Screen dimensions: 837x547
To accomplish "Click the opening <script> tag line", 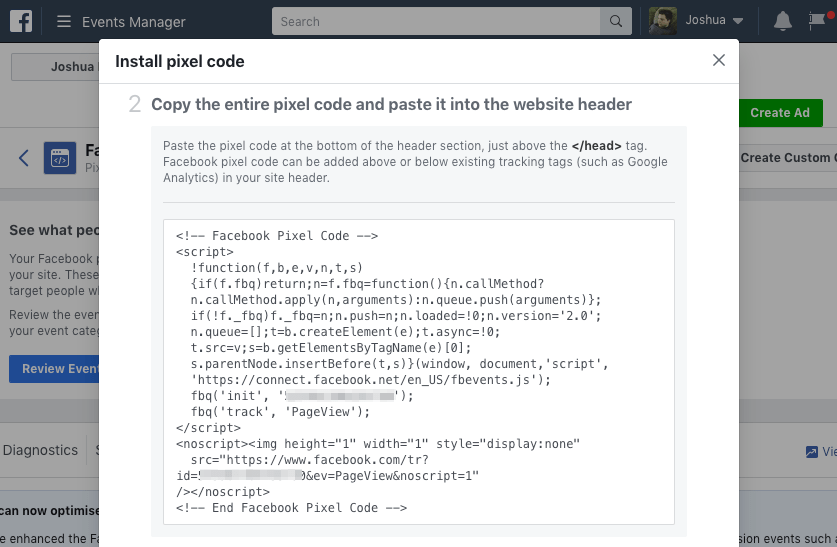I will [x=205, y=252].
